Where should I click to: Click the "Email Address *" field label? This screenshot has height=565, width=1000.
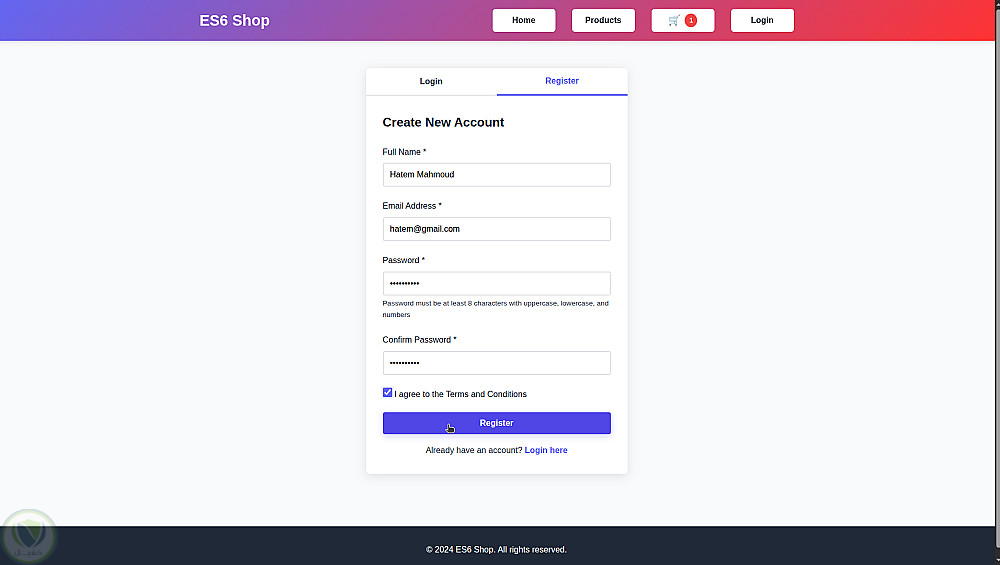411,206
